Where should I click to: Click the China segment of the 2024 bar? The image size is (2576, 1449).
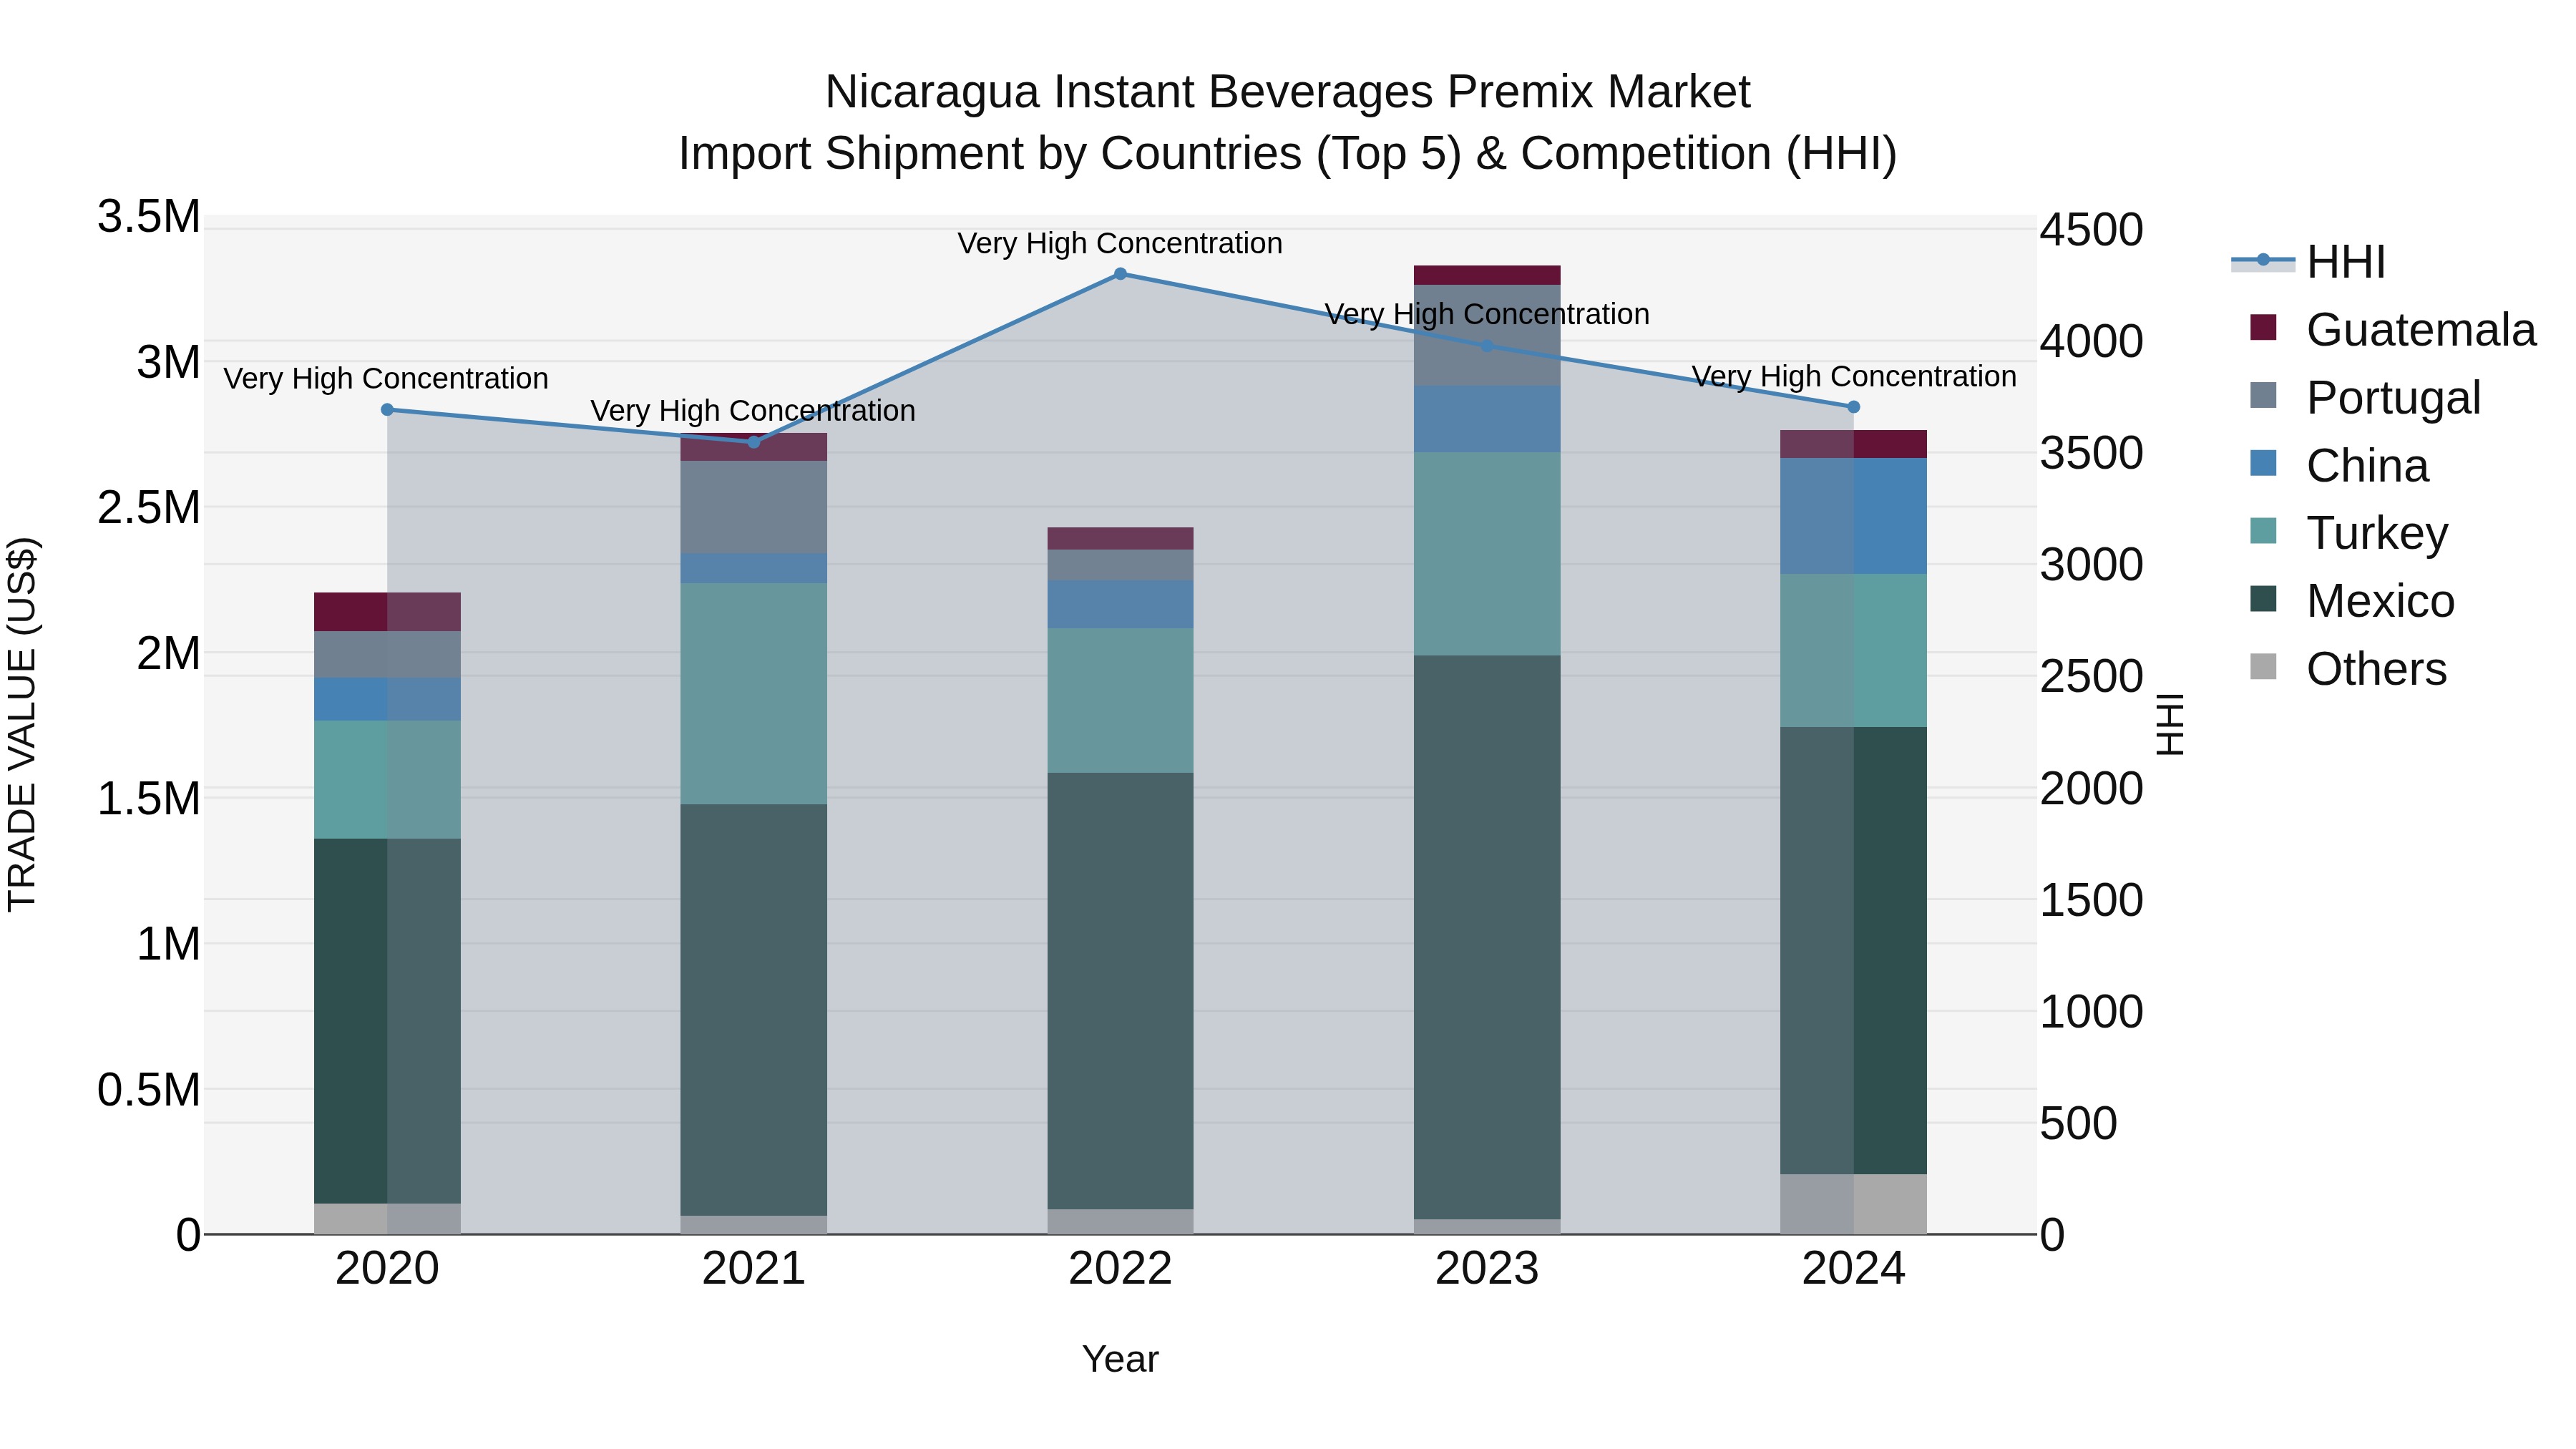pyautogui.click(x=1853, y=516)
